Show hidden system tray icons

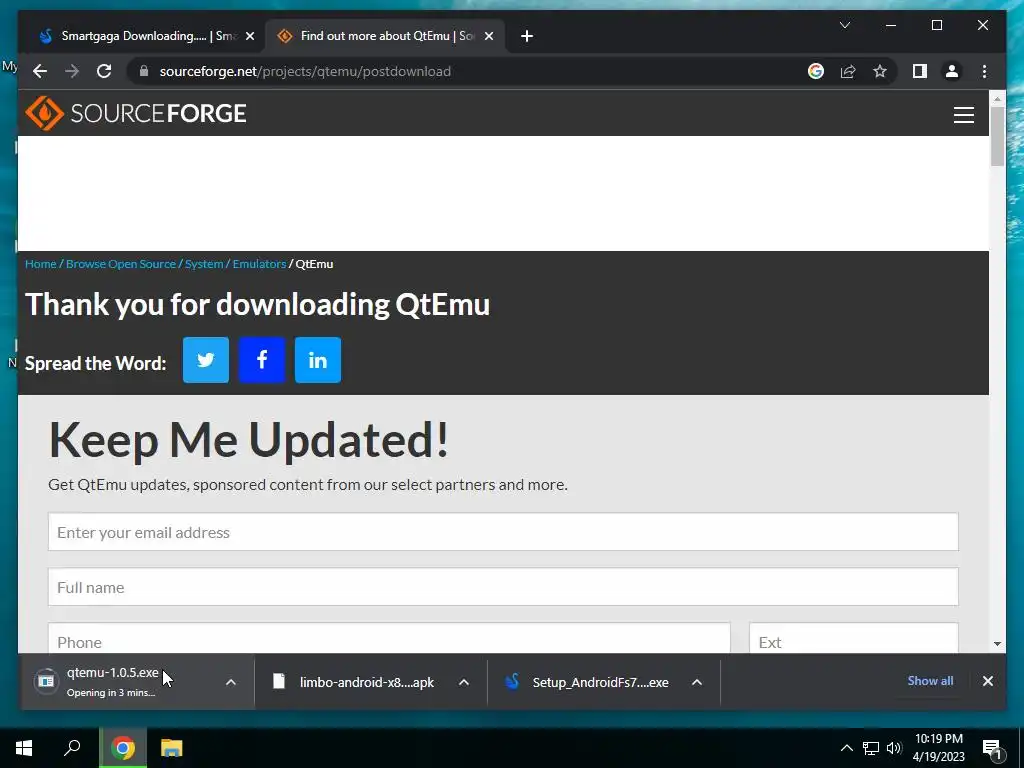846,748
